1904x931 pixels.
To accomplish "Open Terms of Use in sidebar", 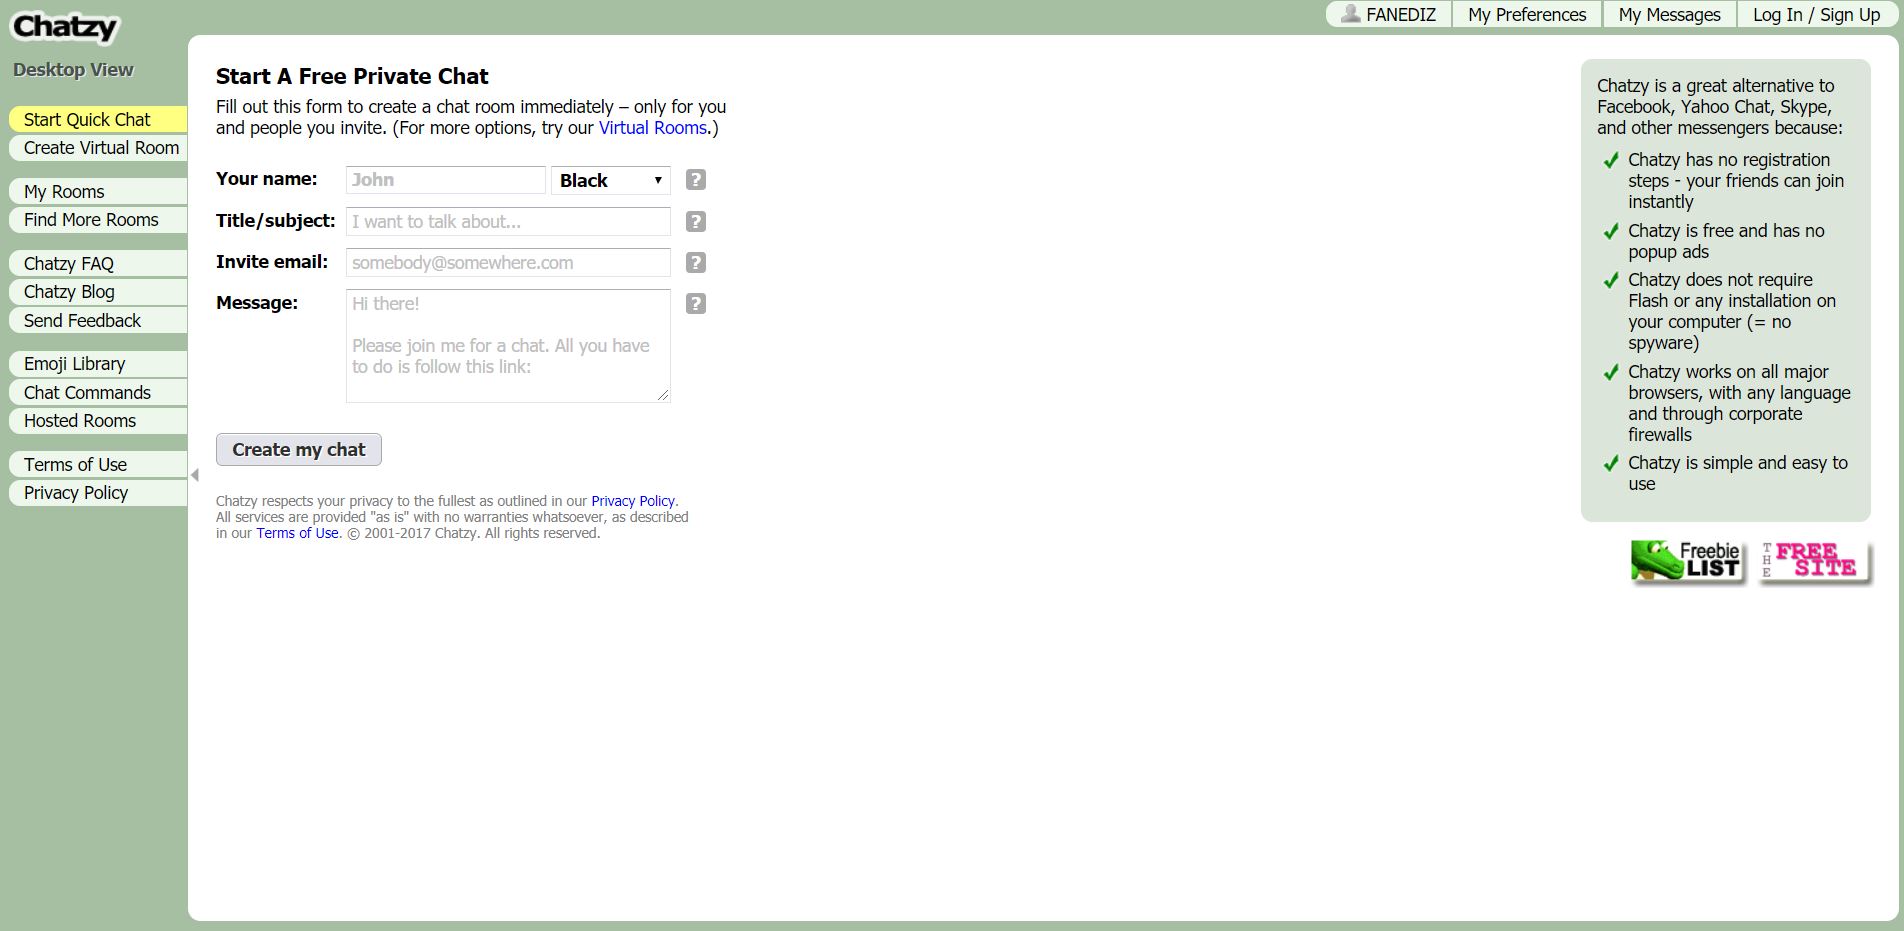I will (98, 465).
